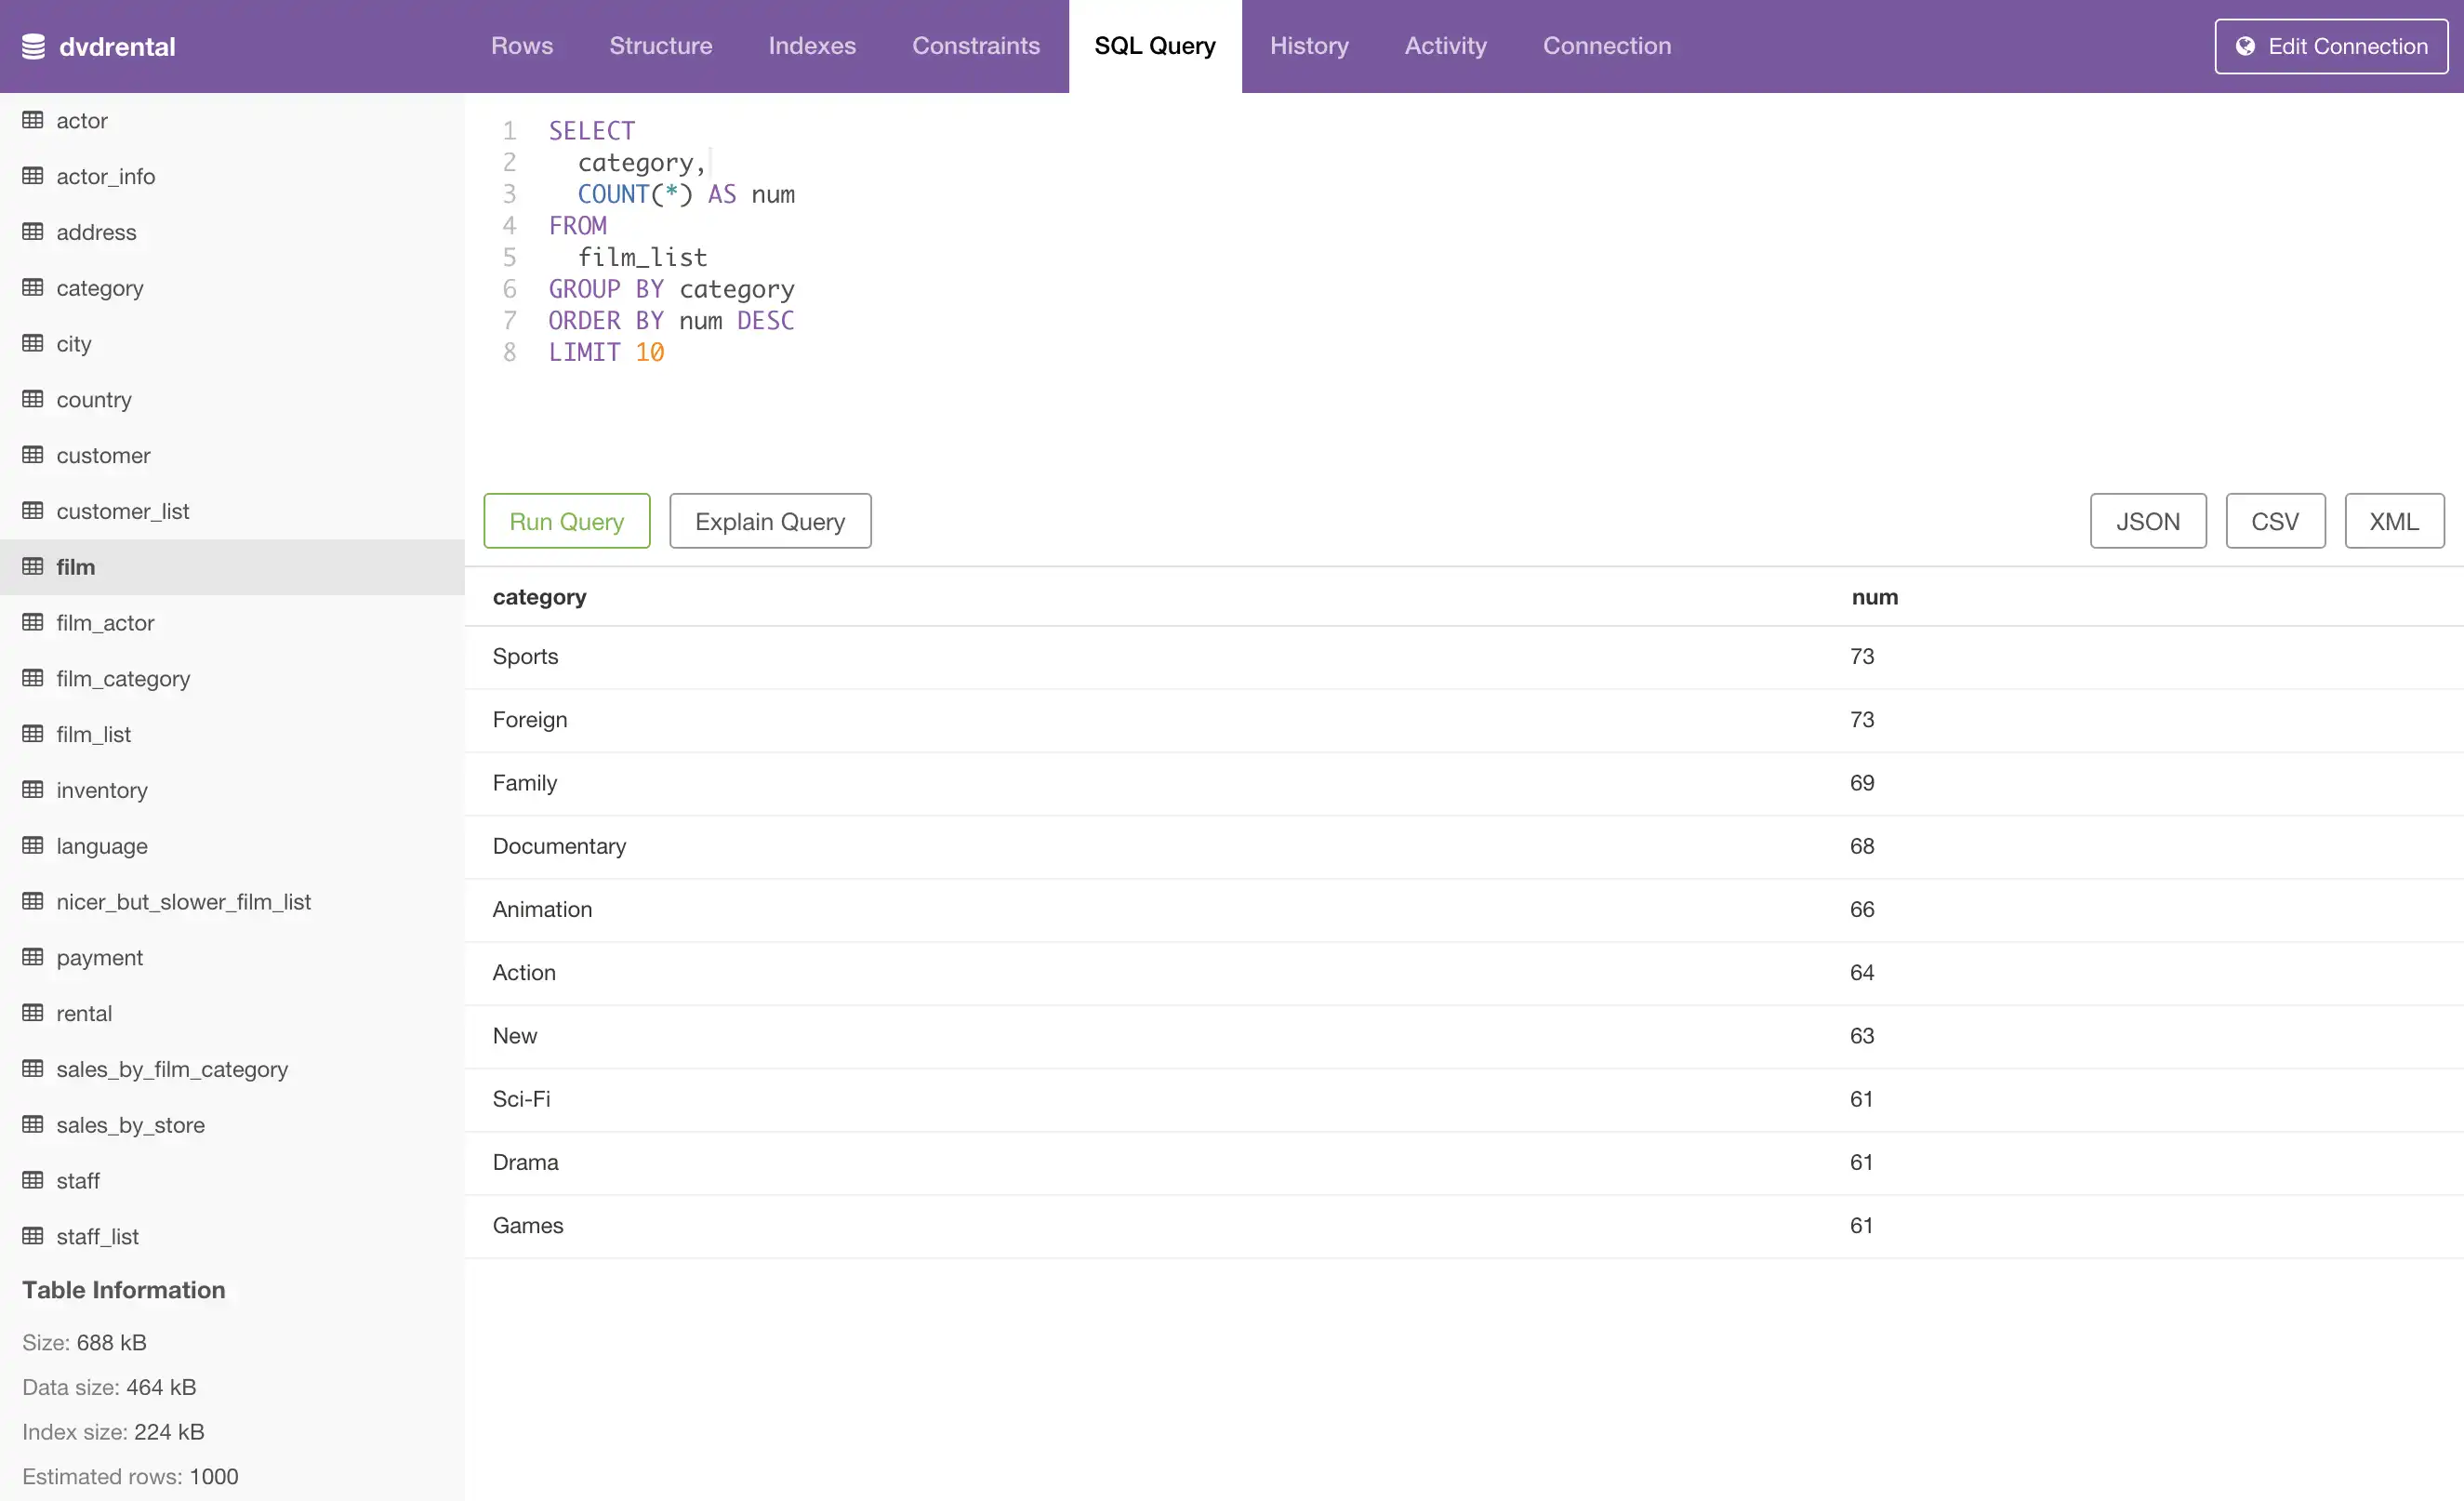The image size is (2464, 1501).
Task: Expand the rental table entry
Action: click(x=83, y=1014)
